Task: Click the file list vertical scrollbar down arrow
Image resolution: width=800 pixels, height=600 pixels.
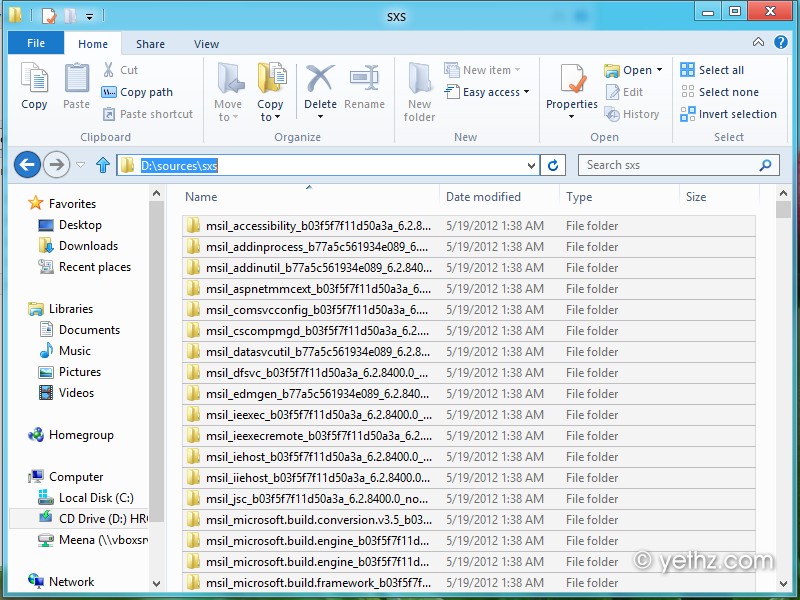Action: click(x=783, y=583)
